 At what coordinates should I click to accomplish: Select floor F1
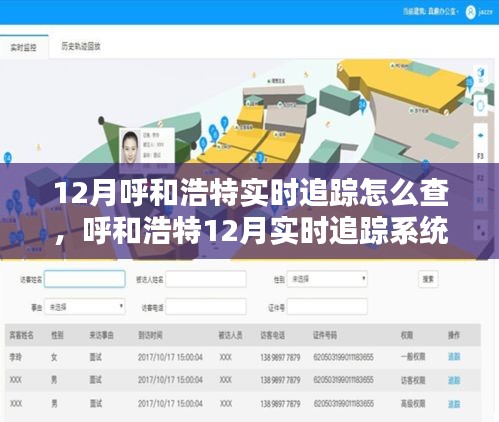(x=480, y=201)
